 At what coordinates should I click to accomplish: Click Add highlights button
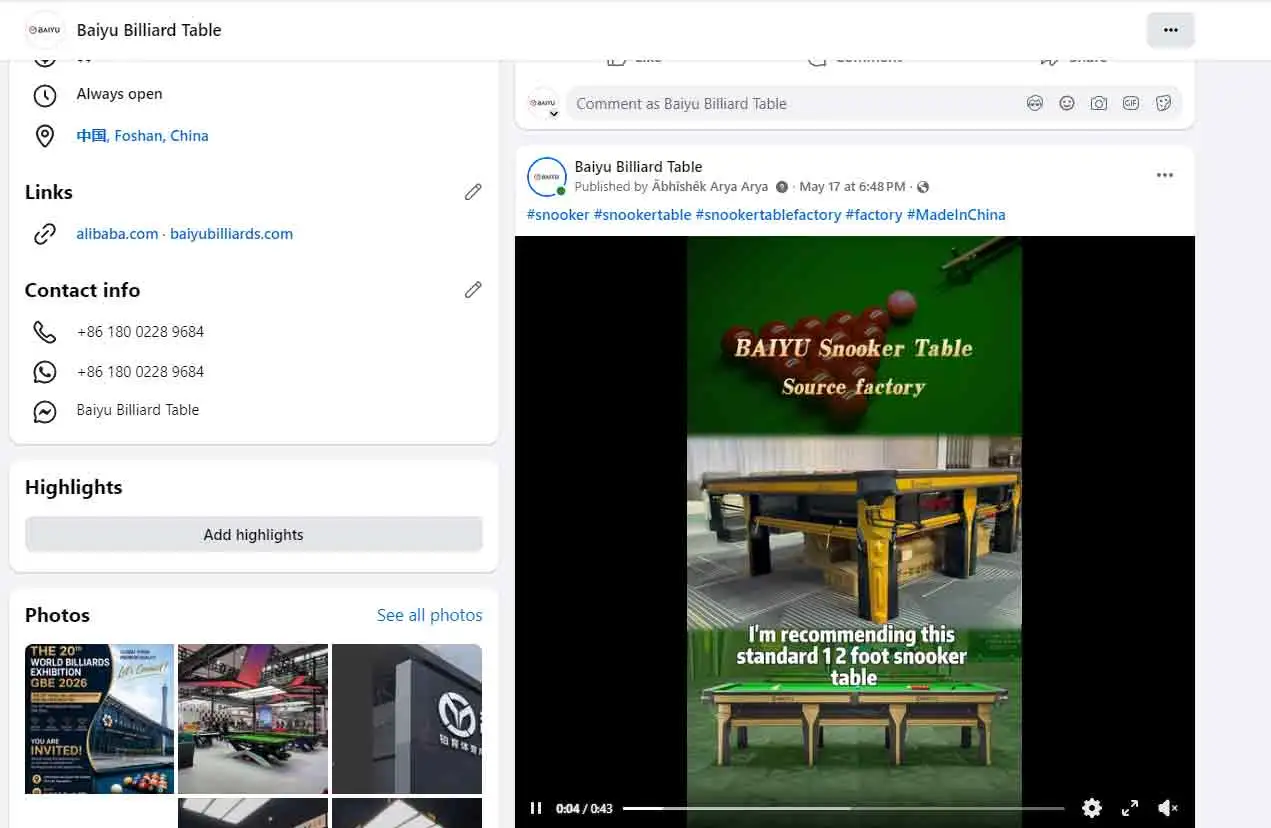tap(254, 535)
